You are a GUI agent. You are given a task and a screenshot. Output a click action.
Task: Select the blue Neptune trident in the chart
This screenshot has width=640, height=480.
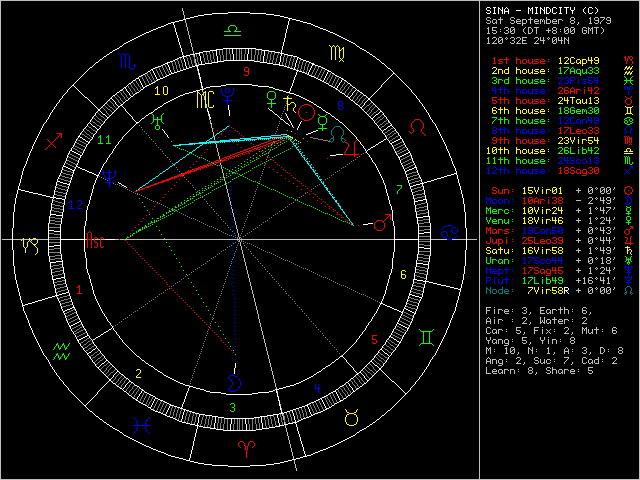coord(109,178)
